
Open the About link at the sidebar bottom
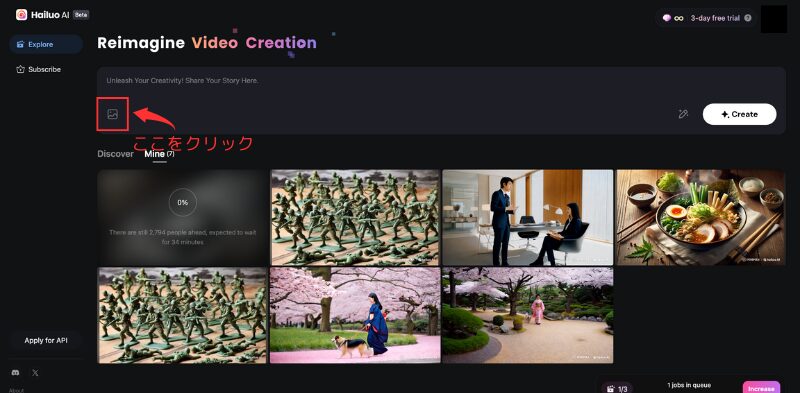[16, 390]
